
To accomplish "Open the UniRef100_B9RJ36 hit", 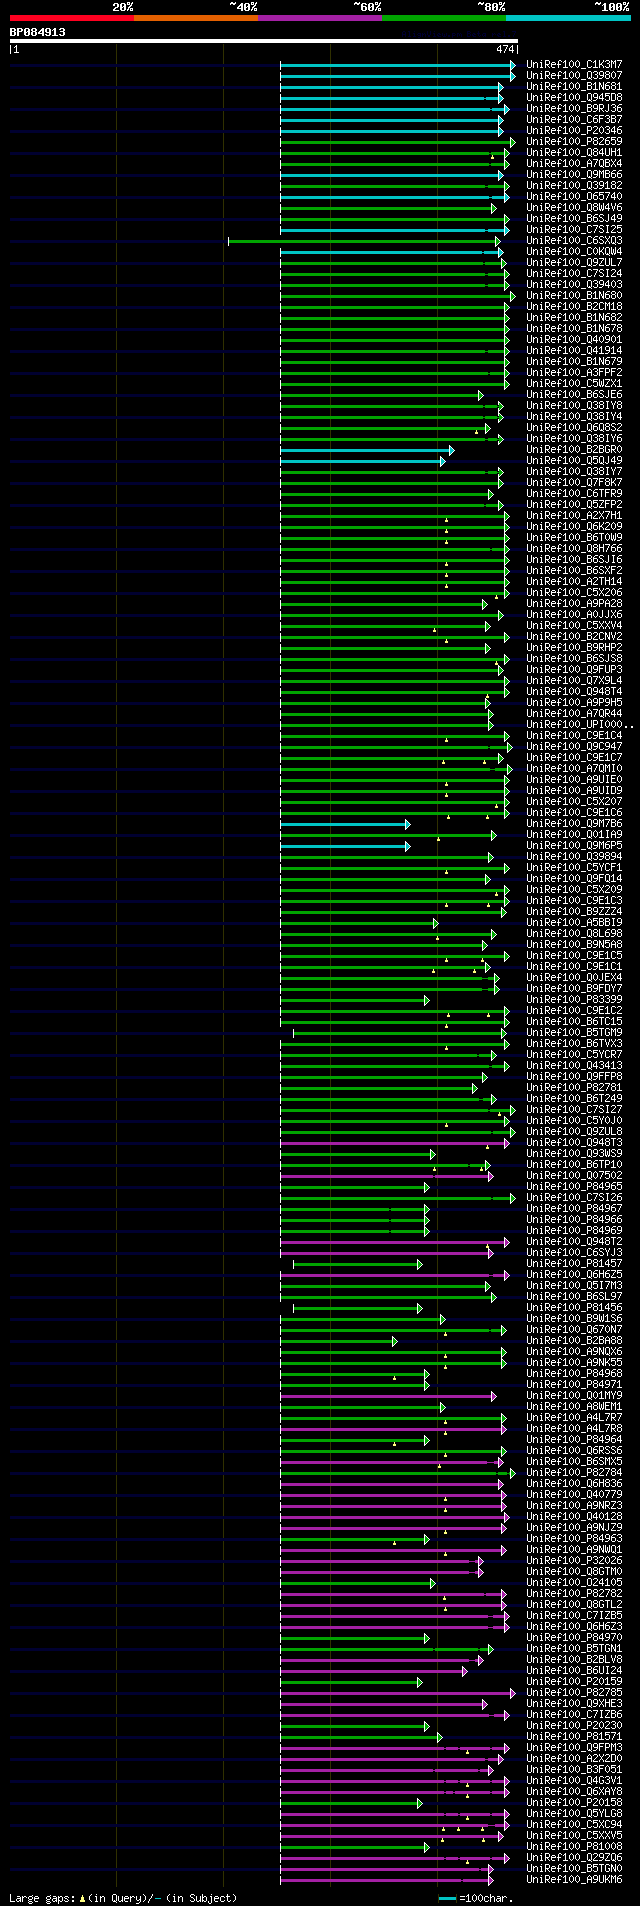I will [x=574, y=108].
